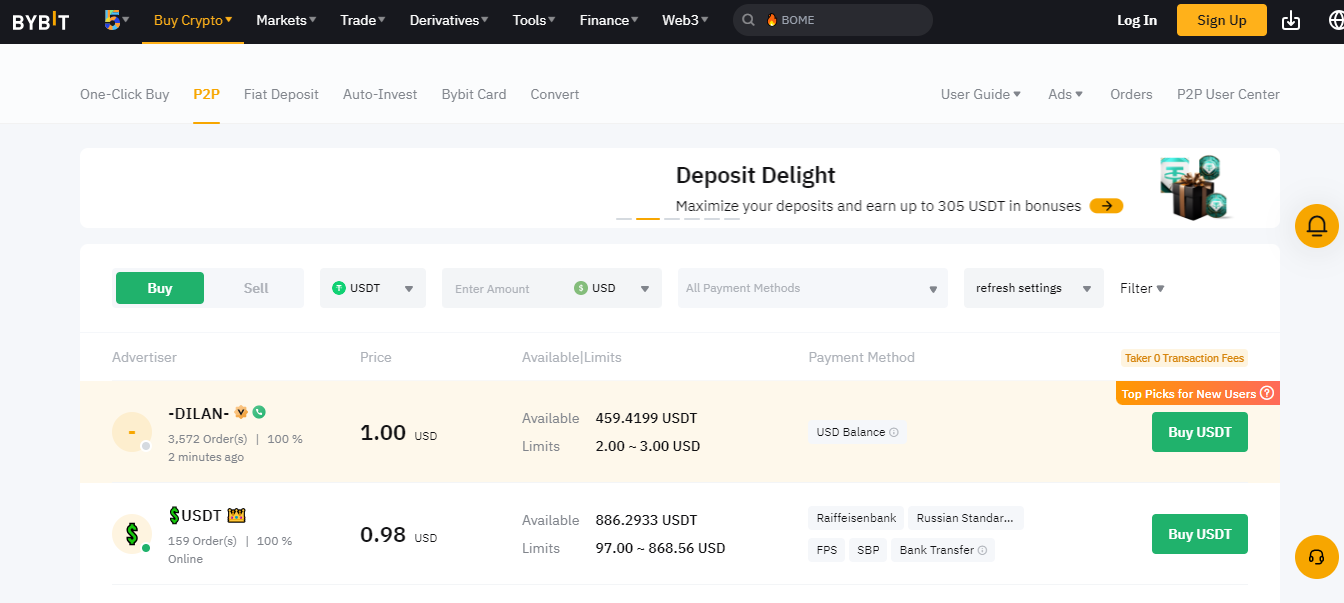Click the Sign Up button
Screen dimensions: 1344x603
pyautogui.click(x=1222, y=20)
